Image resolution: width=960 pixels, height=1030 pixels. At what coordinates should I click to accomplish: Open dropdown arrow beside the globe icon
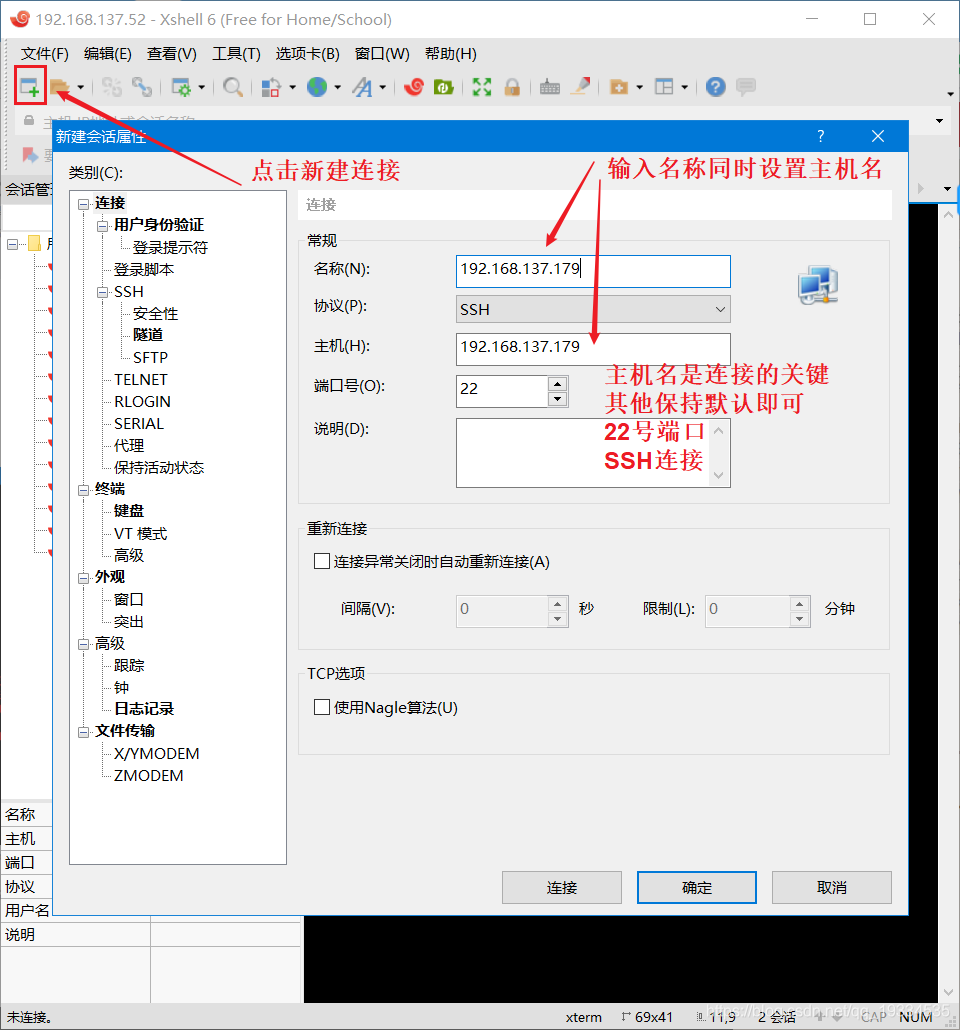tap(338, 87)
